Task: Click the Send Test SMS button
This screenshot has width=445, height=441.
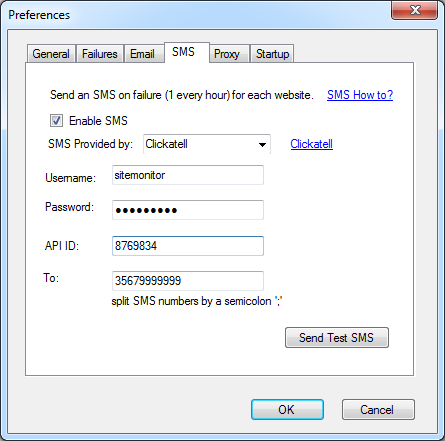Action: click(337, 338)
